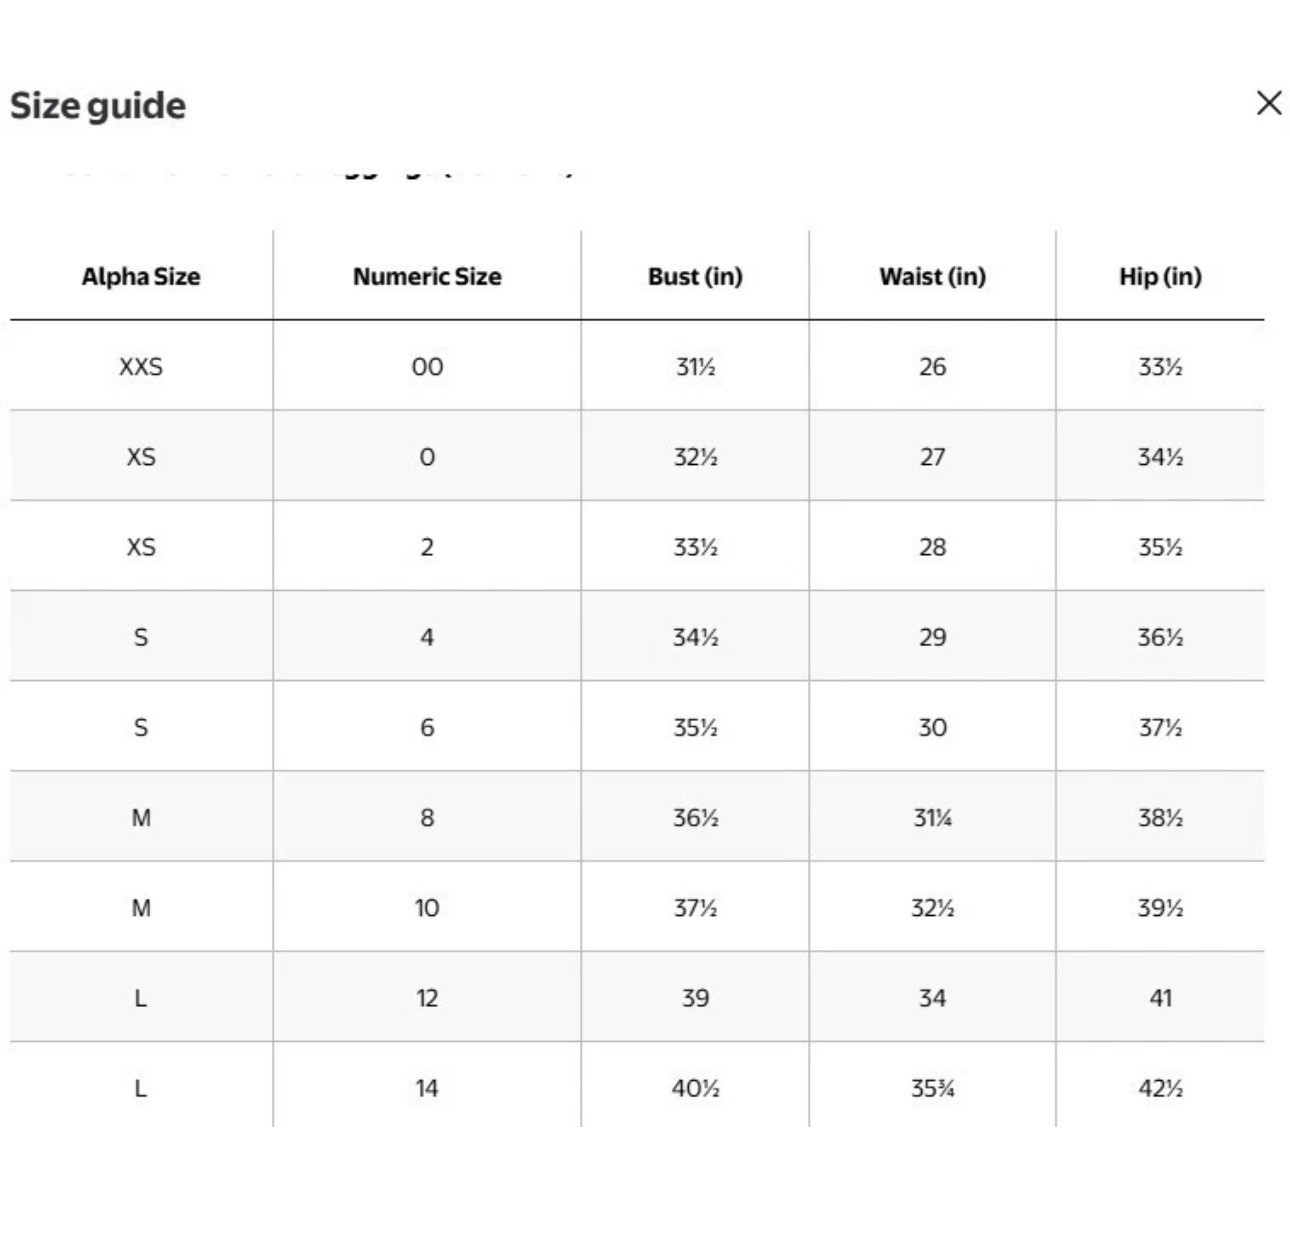Select numeric size 10 cell

427,908
